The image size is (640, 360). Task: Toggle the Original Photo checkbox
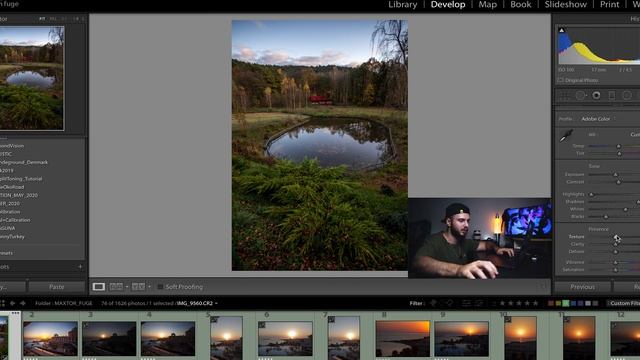click(560, 80)
